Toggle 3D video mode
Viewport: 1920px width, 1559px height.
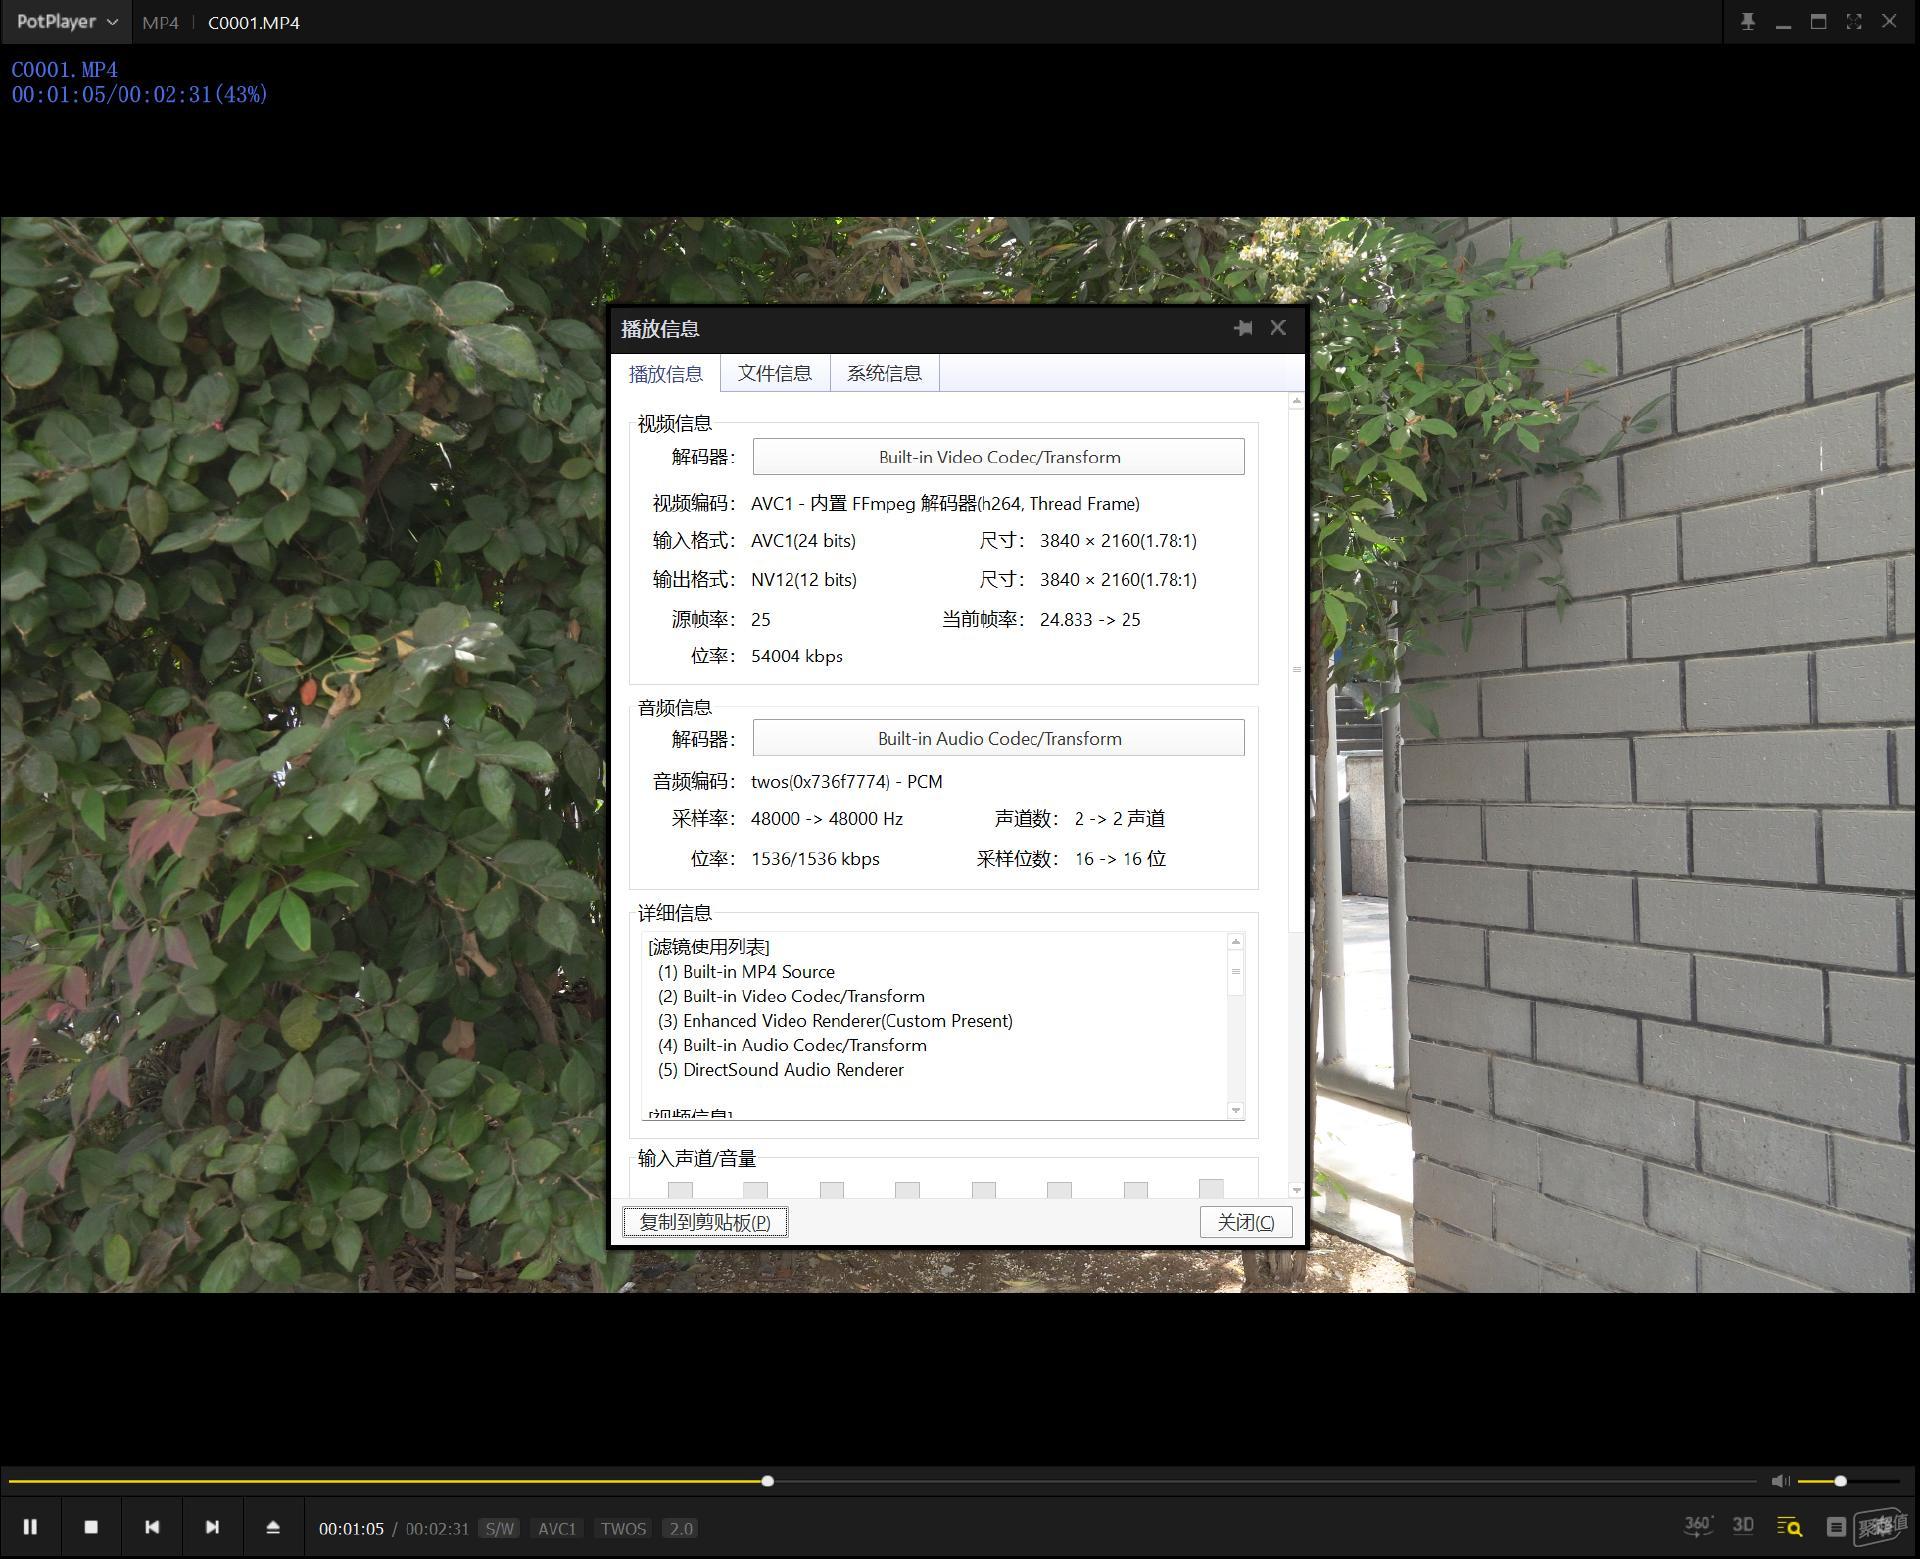coord(1743,1526)
